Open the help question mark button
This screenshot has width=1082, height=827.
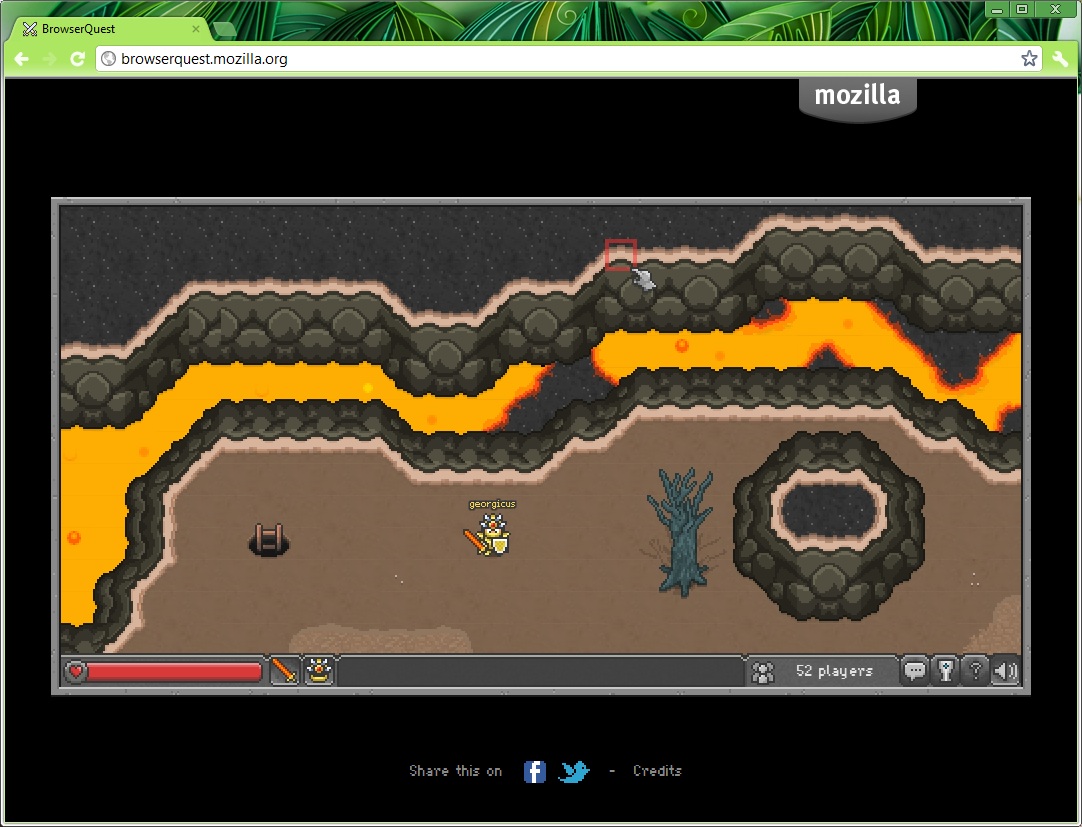[x=976, y=670]
